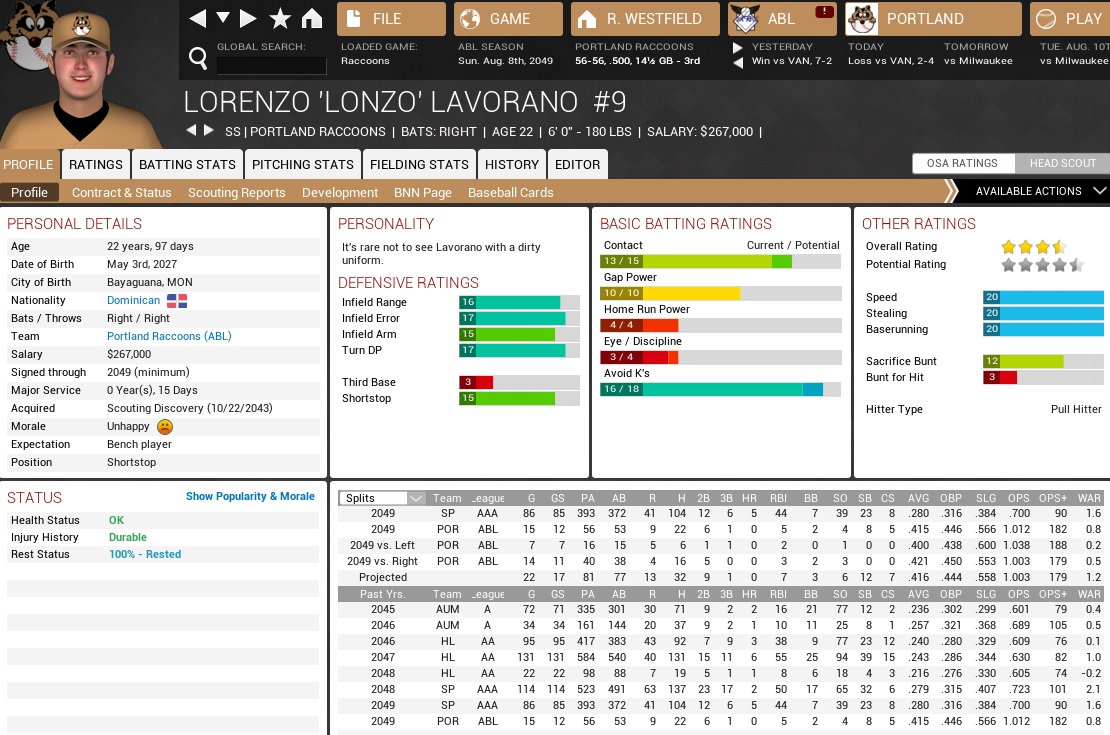Open the Splits dropdown
The height and width of the screenshot is (735, 1110).
point(382,498)
